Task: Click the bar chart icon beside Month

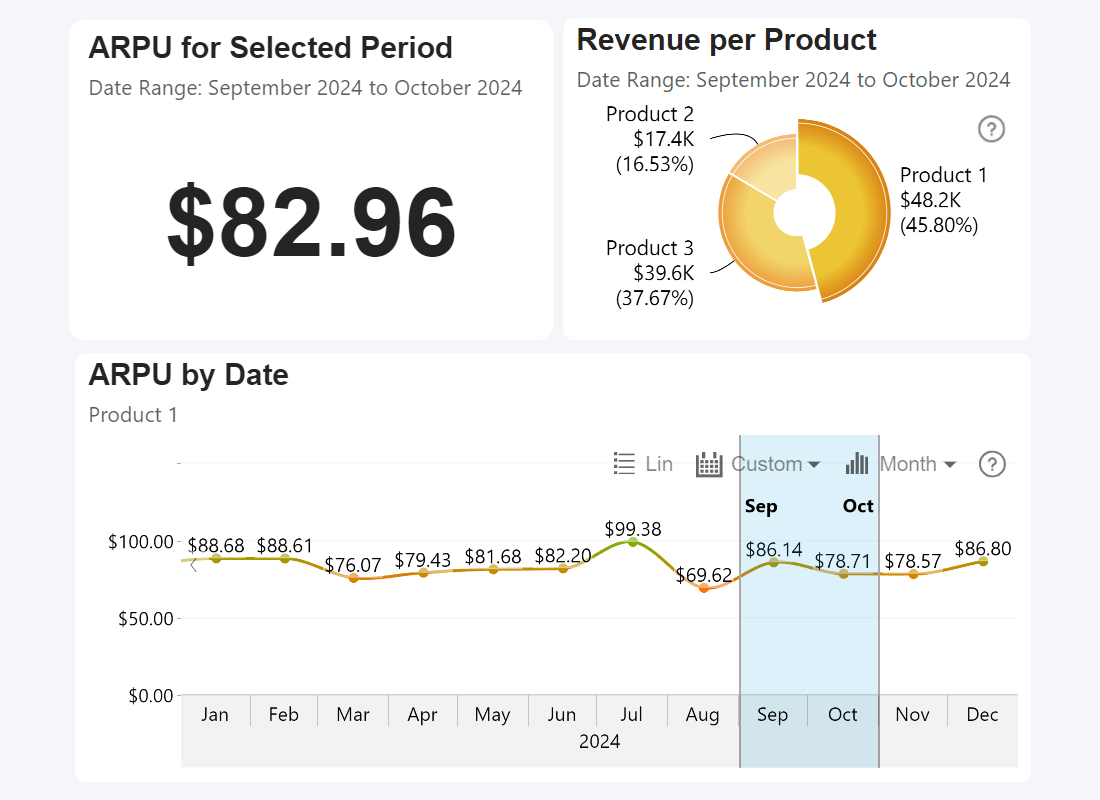Action: tap(857, 464)
